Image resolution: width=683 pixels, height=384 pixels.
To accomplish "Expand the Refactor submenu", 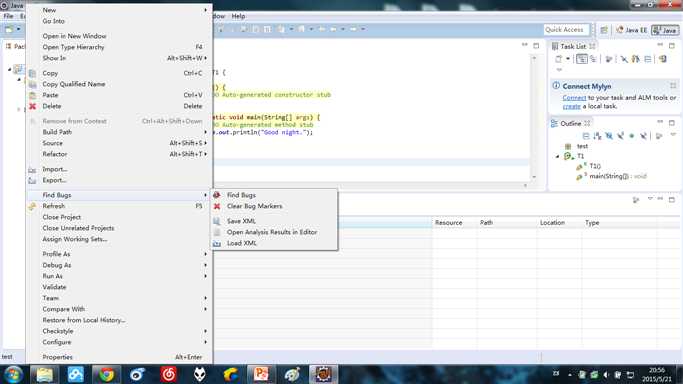I will tap(206, 154).
